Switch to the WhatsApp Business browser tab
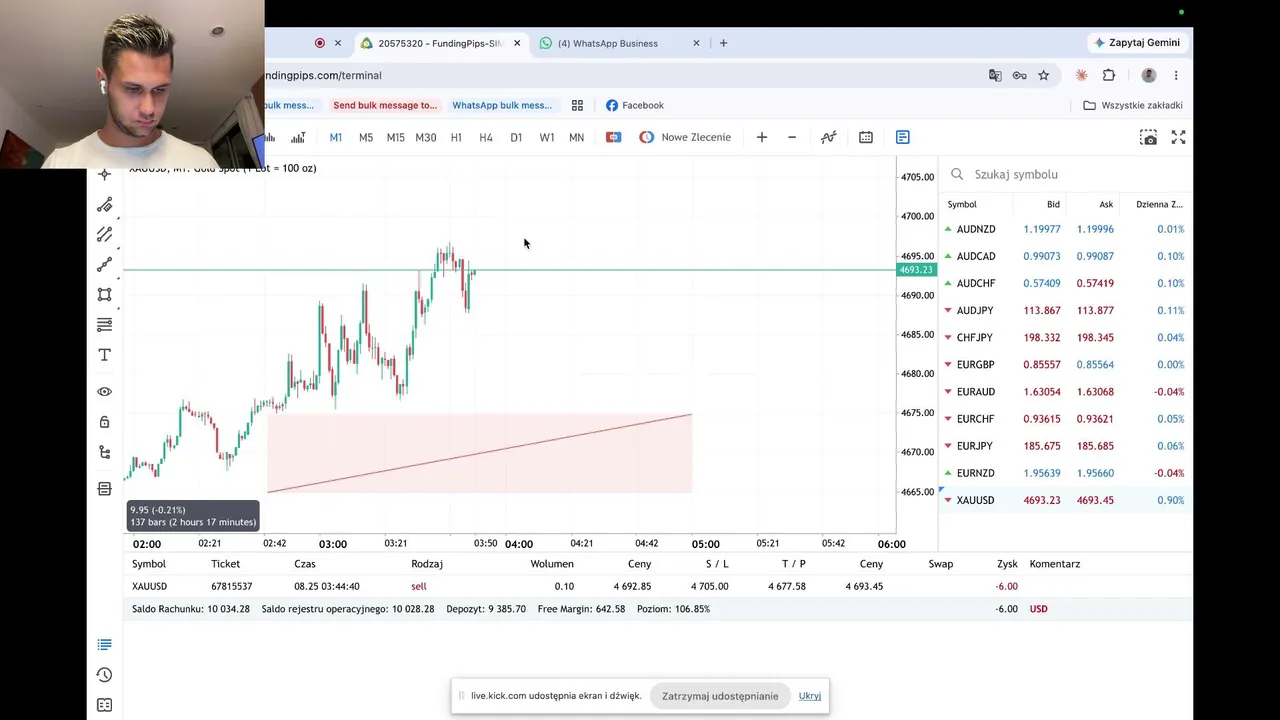Viewport: 1280px width, 720px height. (620, 43)
